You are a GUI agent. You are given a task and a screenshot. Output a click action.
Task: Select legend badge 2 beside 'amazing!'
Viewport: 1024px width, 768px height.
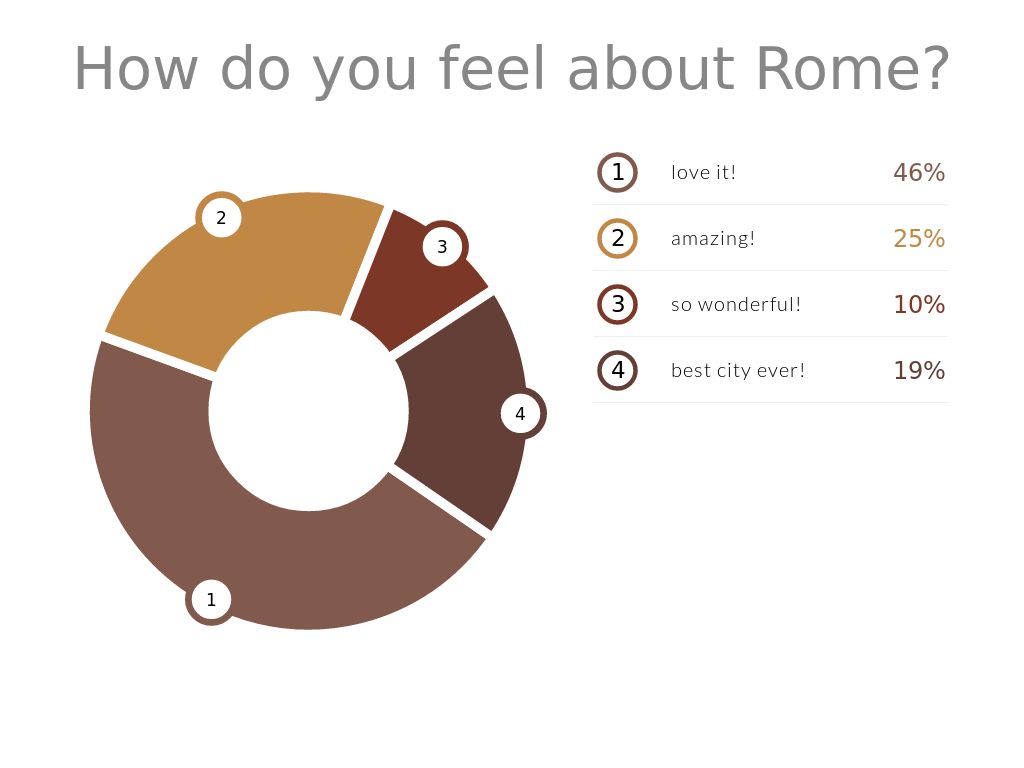(618, 238)
